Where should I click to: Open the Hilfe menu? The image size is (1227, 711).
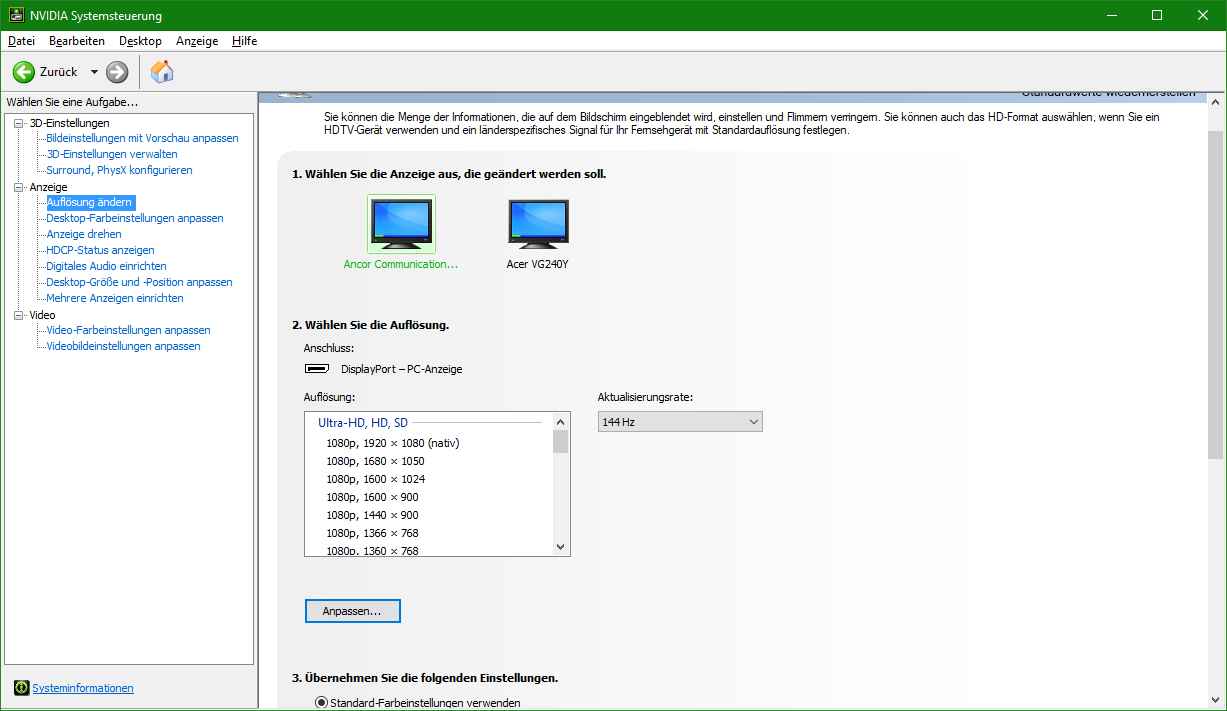coord(244,41)
